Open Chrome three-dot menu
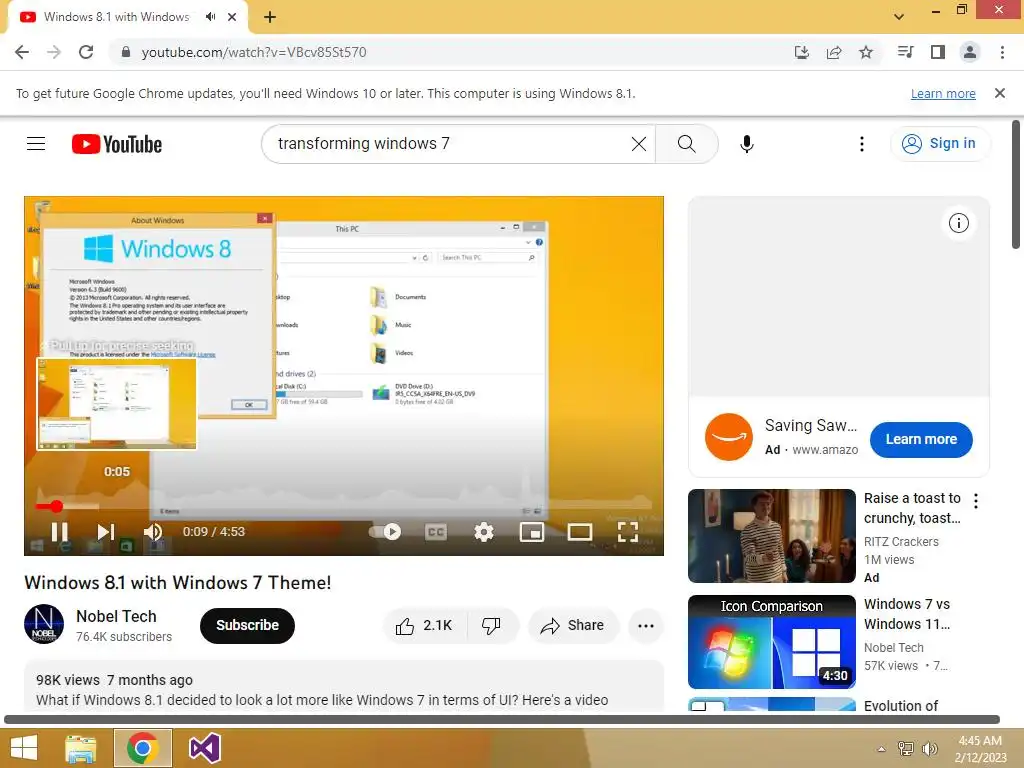Screen dimensions: 1024x768 click(x=1002, y=52)
